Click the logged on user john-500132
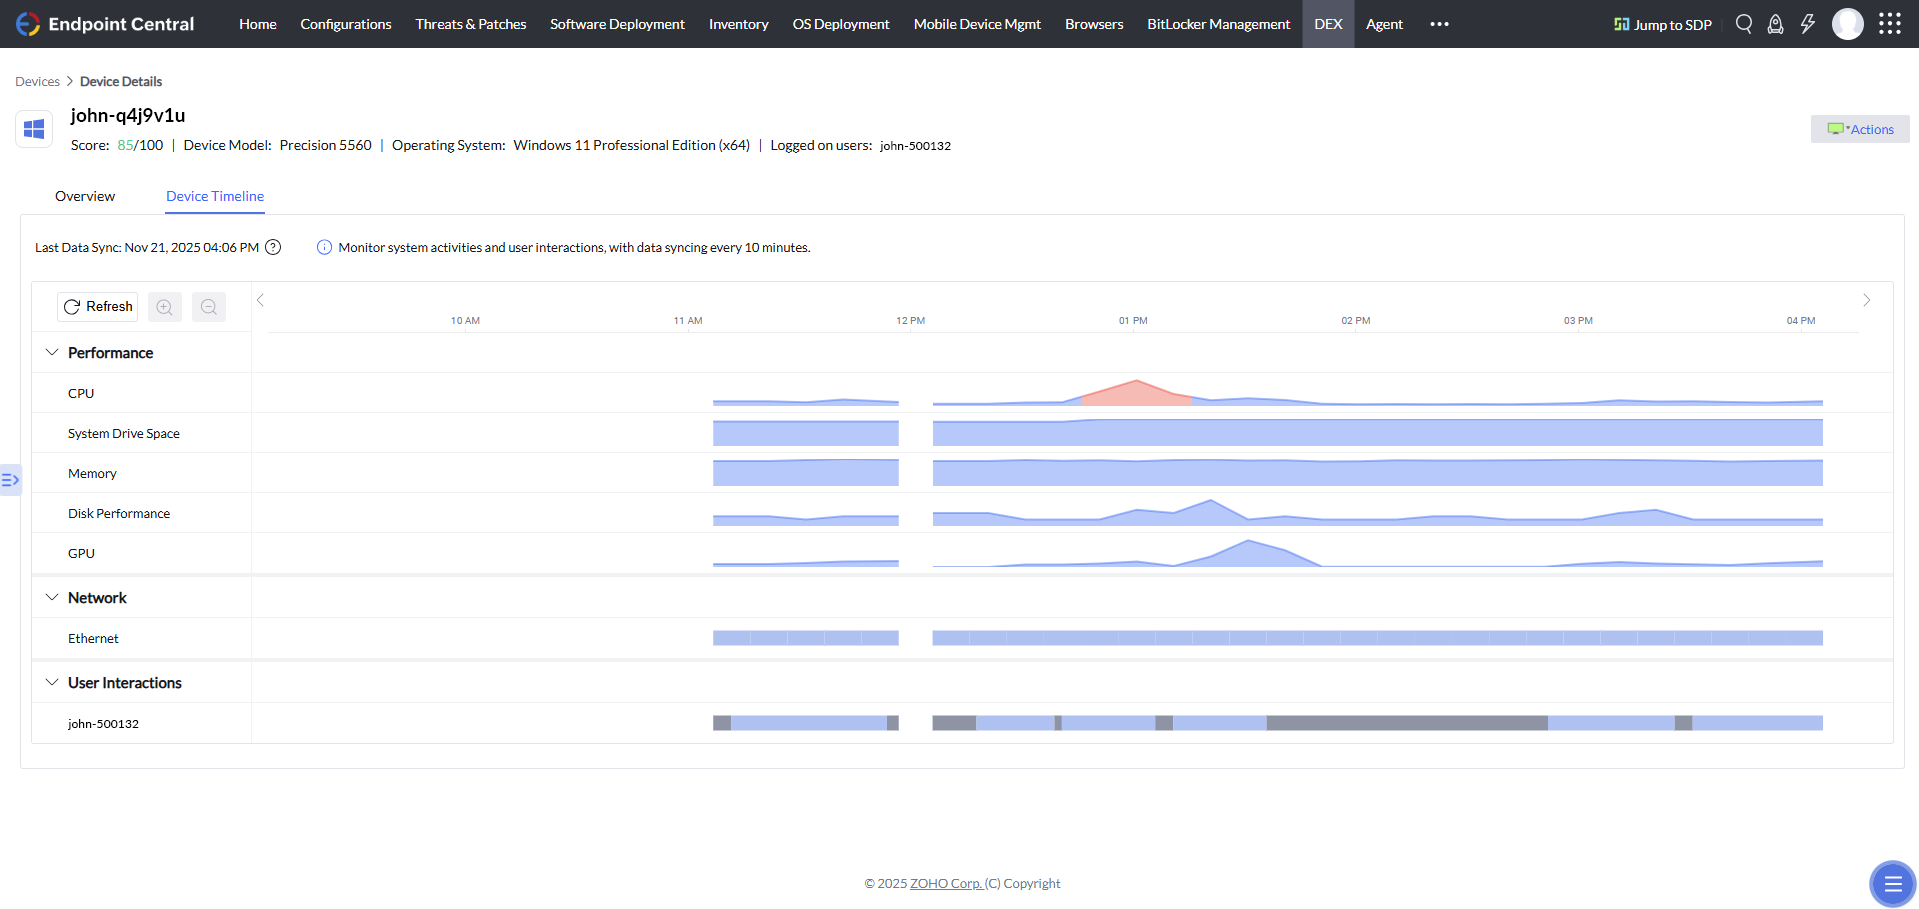Screen dimensions: 1919x909 point(915,145)
